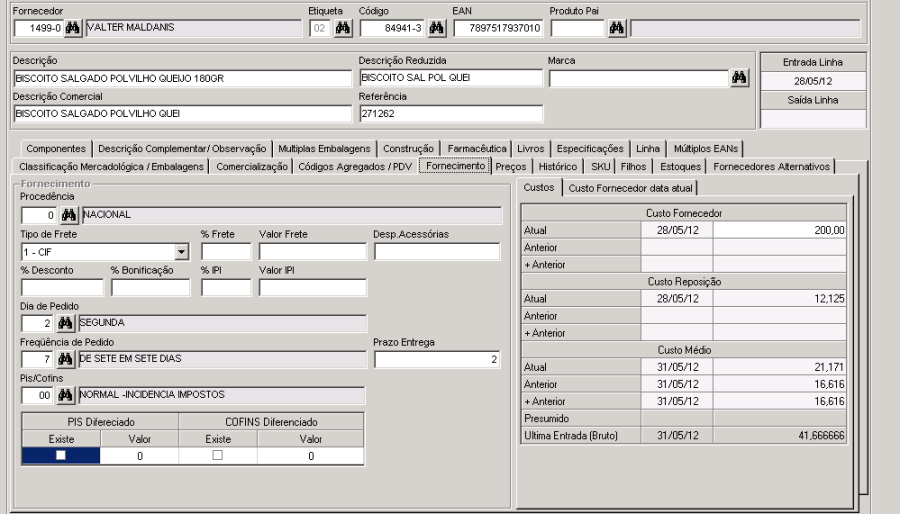The height and width of the screenshot is (514, 900).
Task: Open the Códigos Agregados / PDV tab
Action: click(355, 166)
